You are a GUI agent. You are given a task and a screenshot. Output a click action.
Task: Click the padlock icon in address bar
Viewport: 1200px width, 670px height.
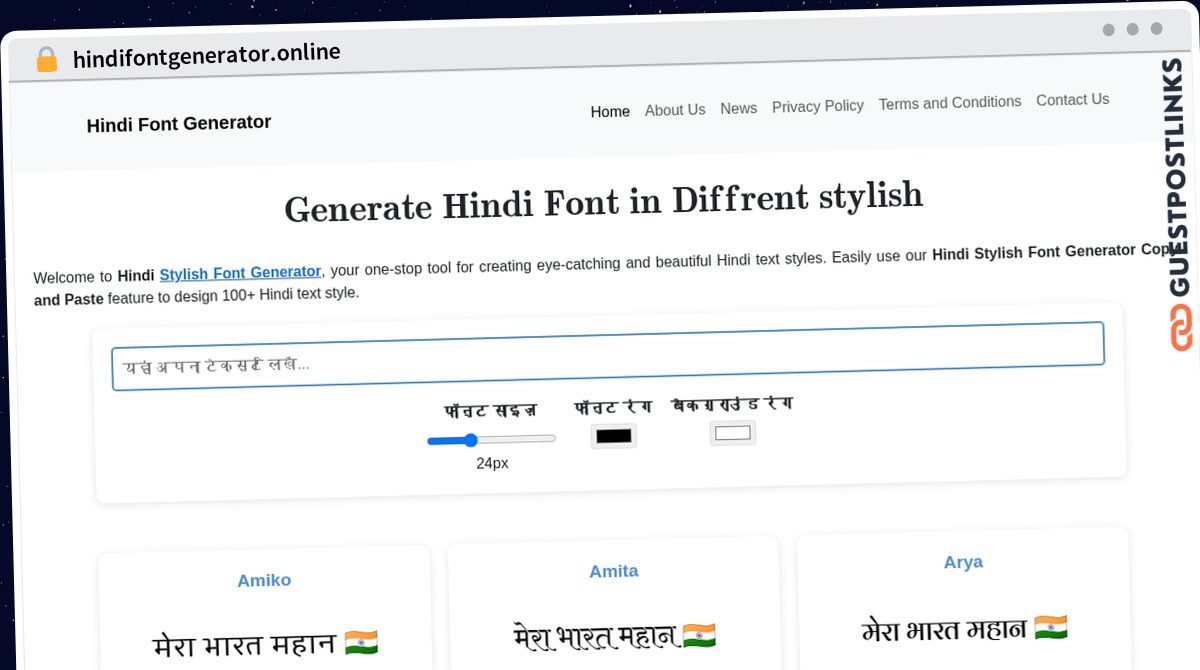pos(46,60)
